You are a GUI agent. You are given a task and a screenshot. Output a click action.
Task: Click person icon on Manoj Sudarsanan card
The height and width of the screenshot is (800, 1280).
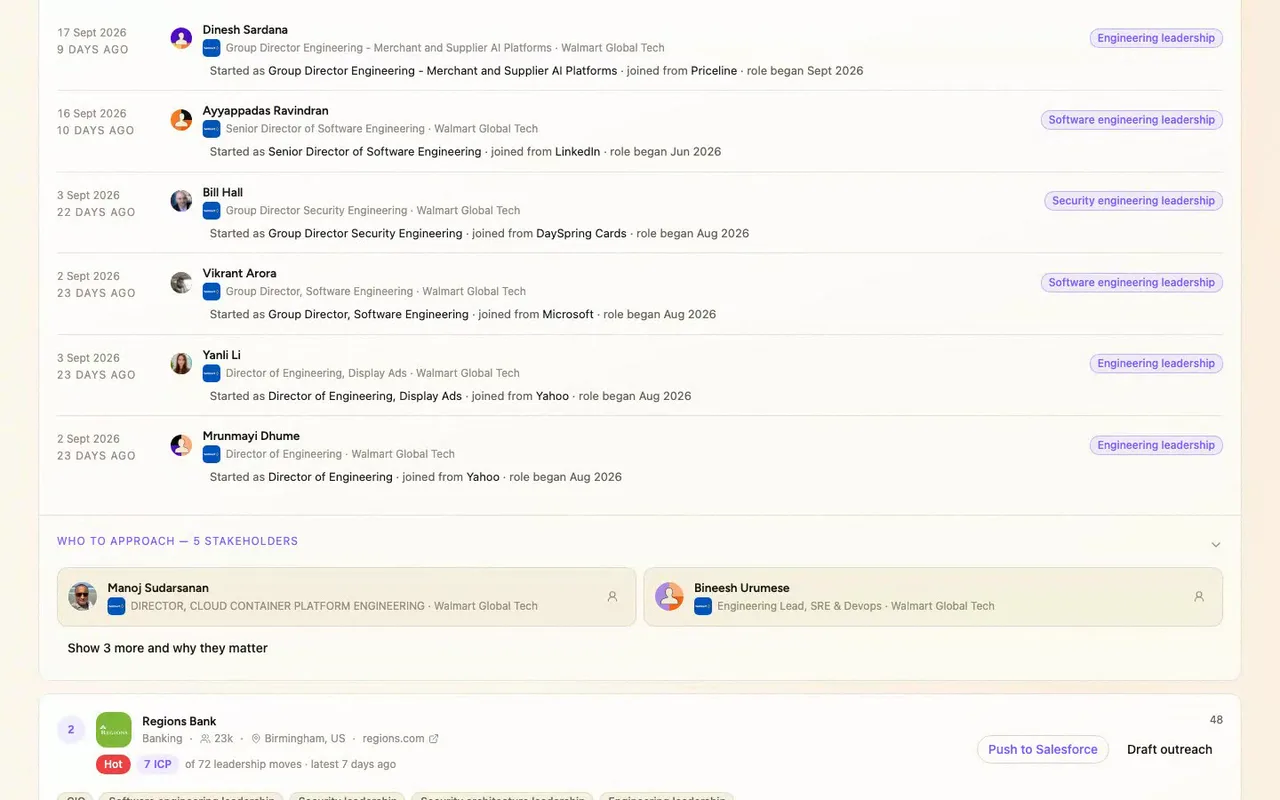(x=613, y=596)
